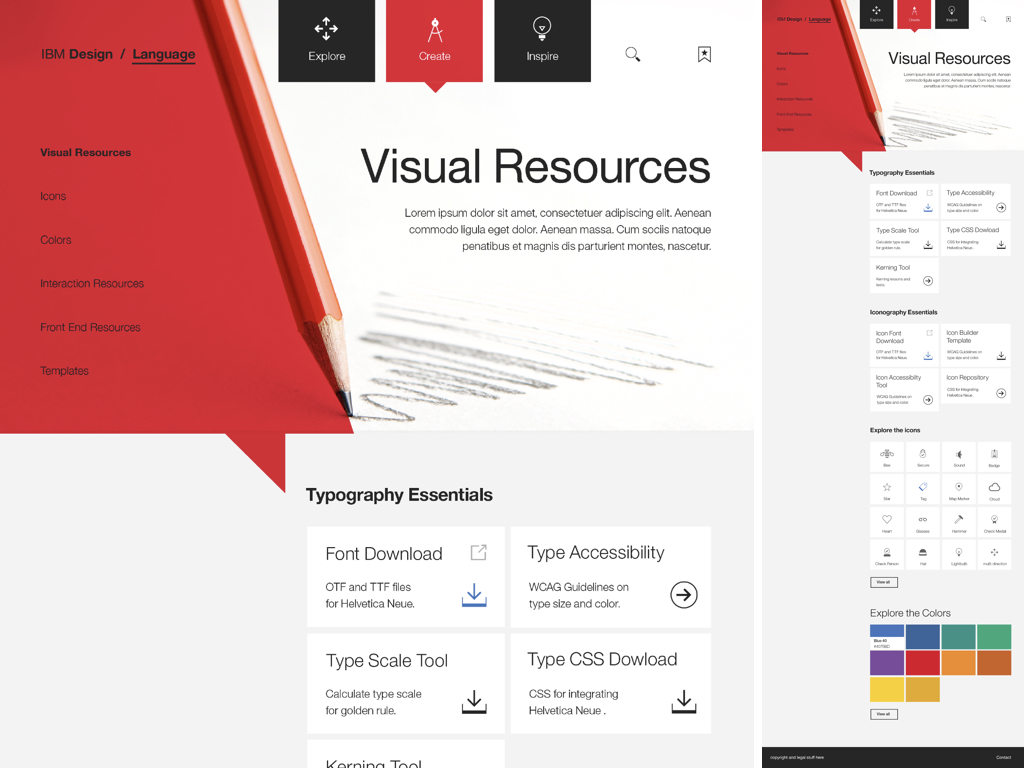Select the Secure lock icon tile
The width and height of the screenshot is (1024, 768).
923,456
